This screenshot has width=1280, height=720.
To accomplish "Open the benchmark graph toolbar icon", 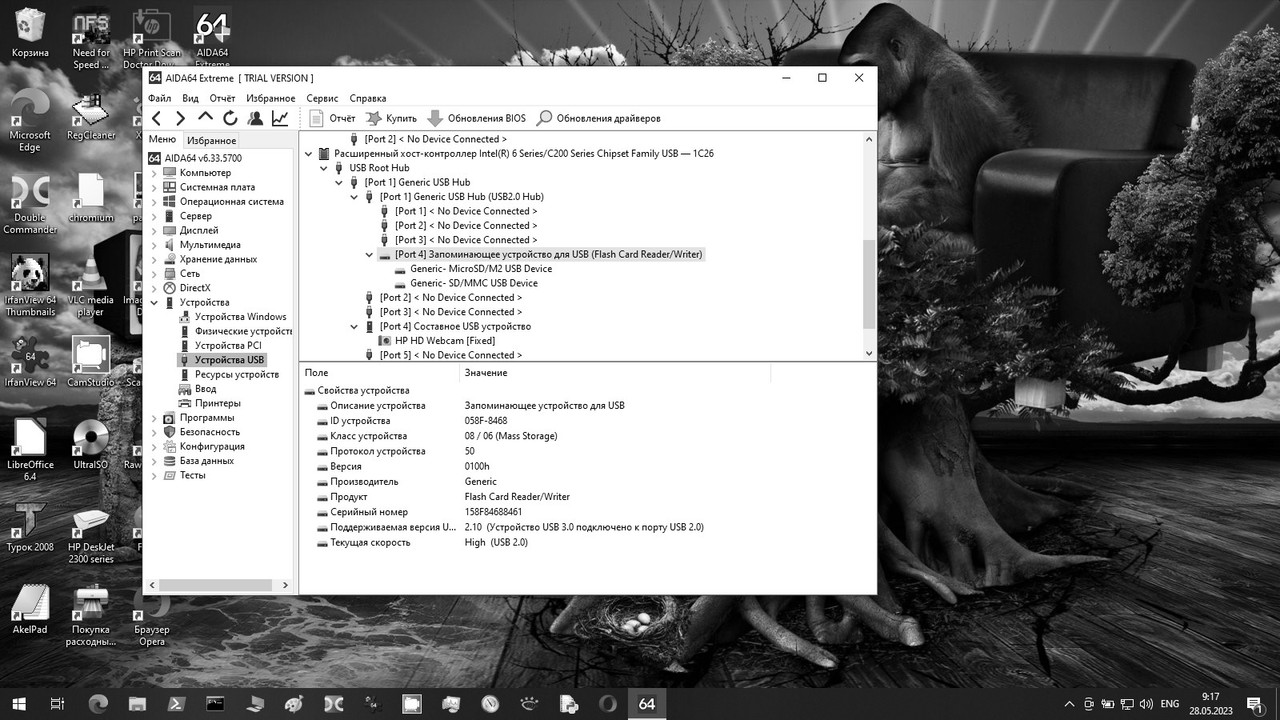I will click(279, 118).
